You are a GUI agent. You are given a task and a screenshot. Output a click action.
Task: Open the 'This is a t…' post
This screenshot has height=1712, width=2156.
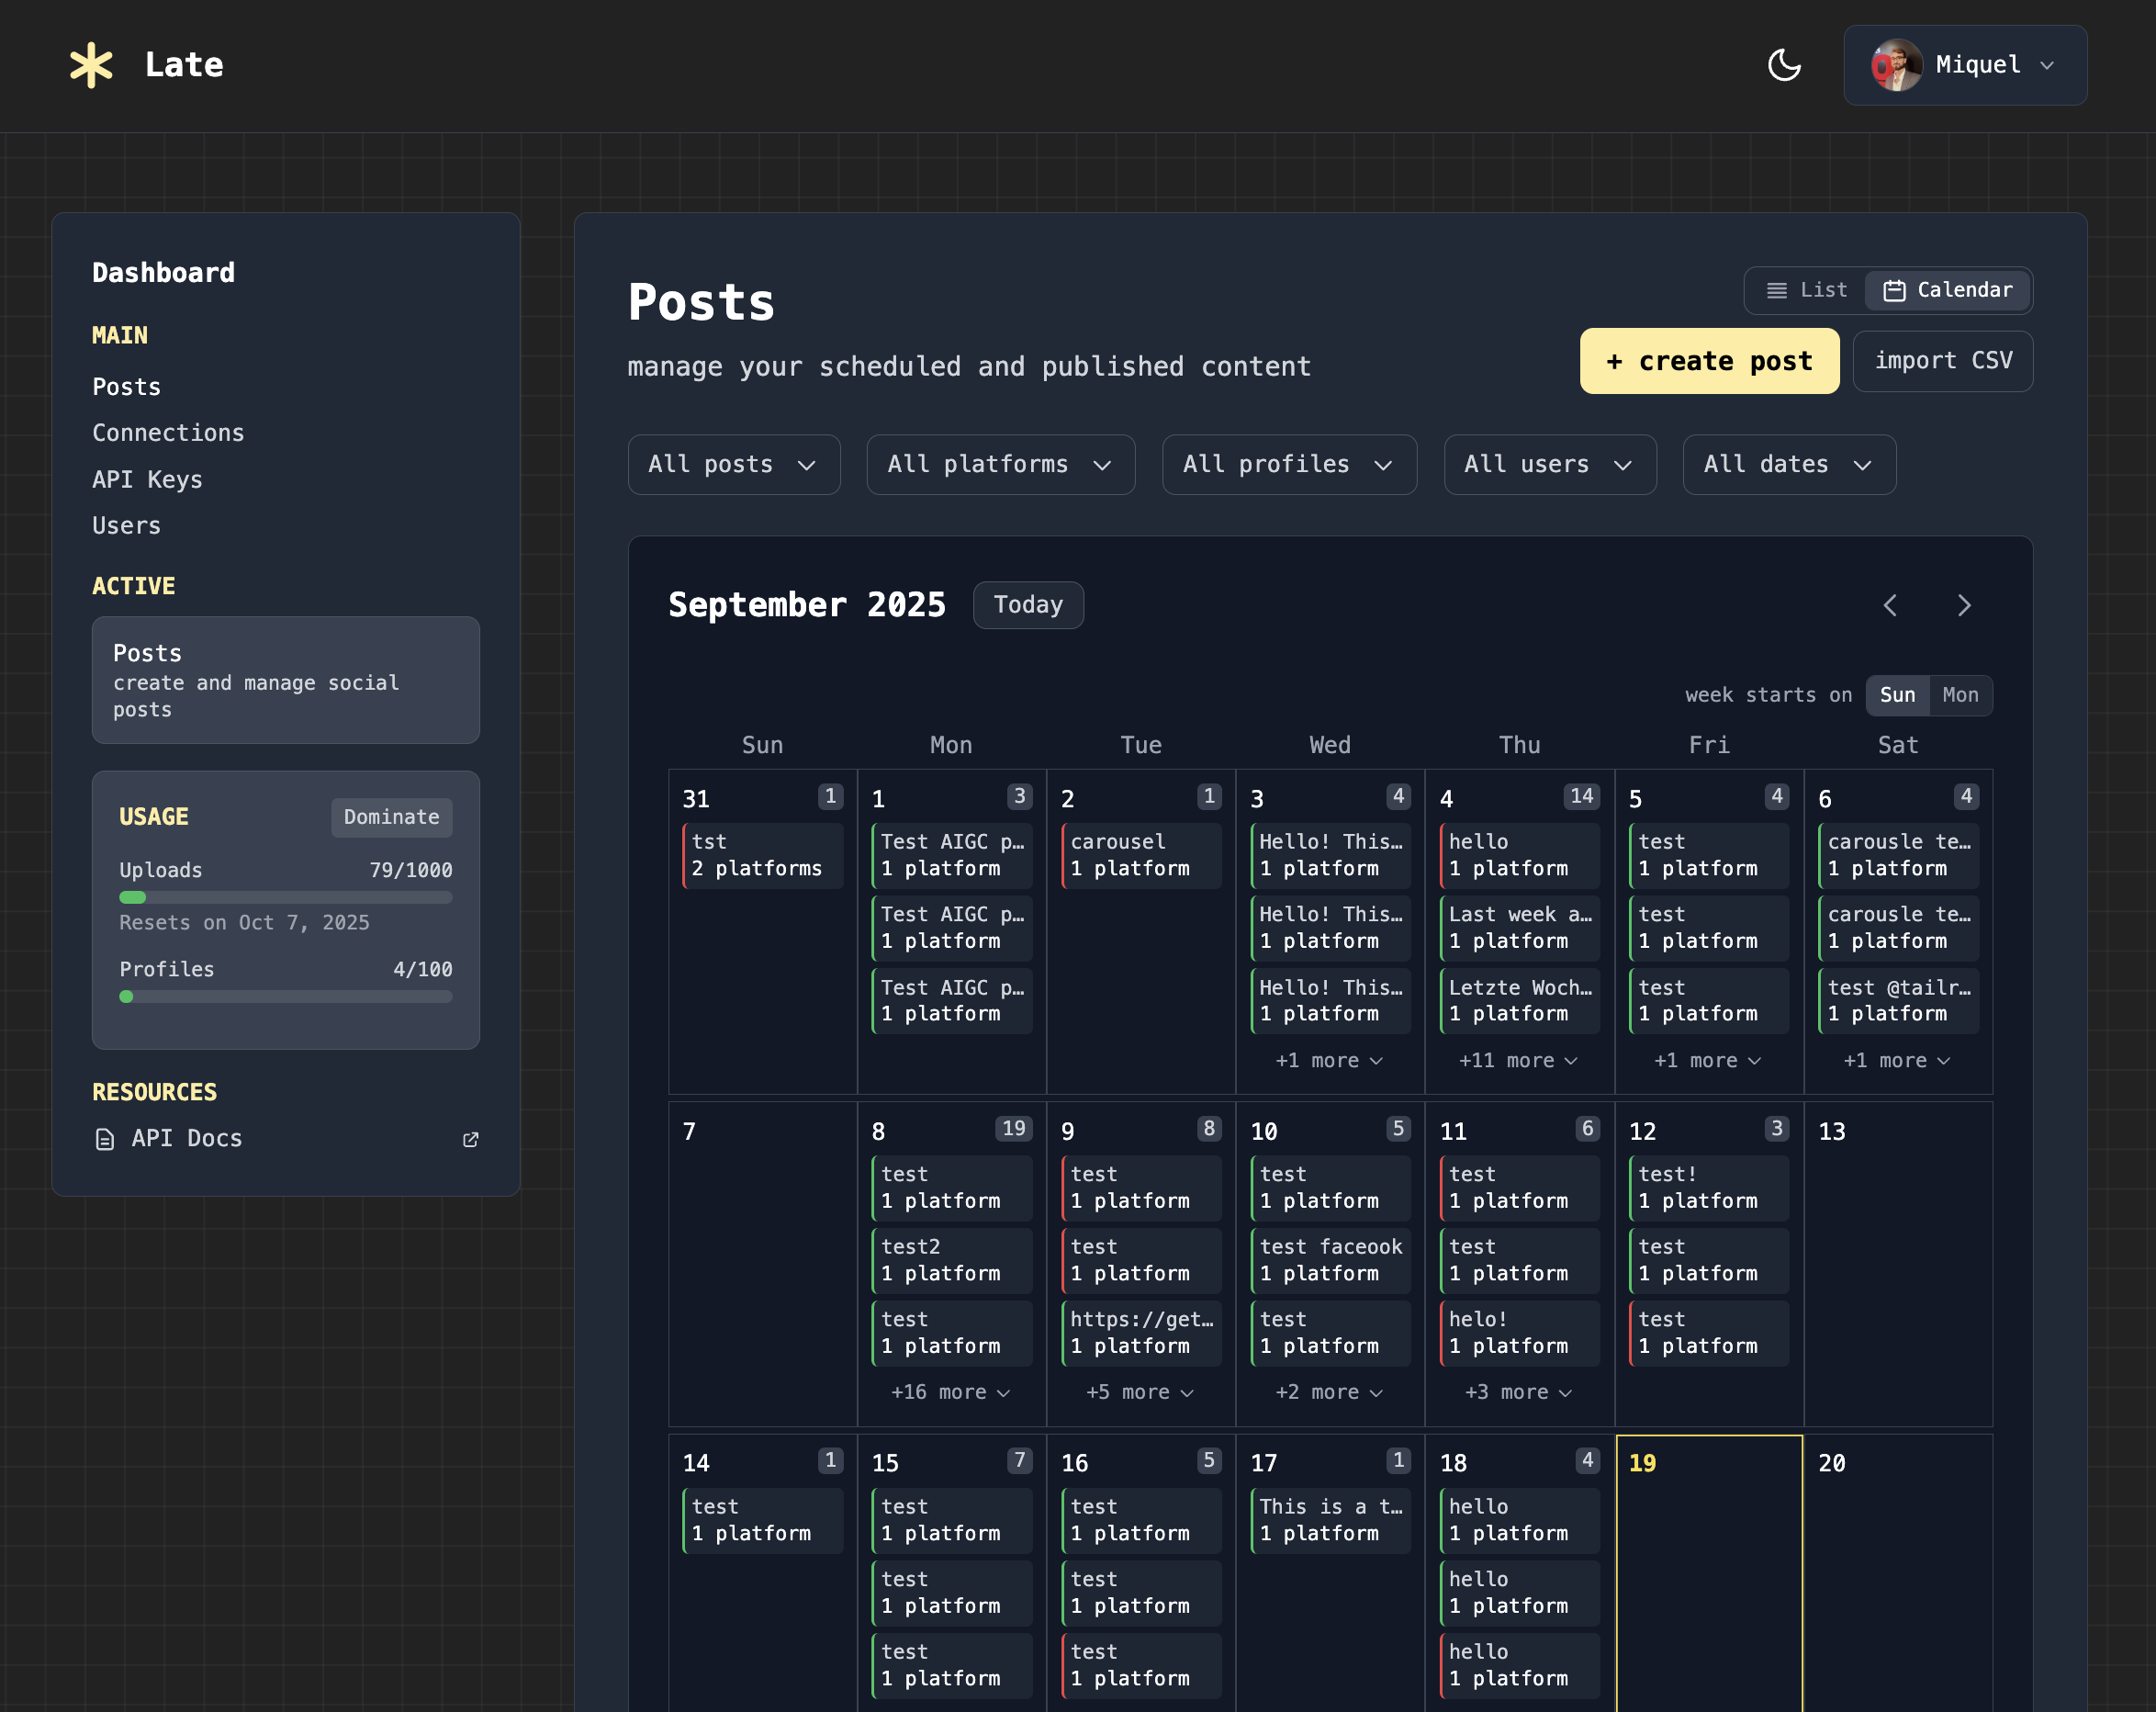[1330, 1520]
